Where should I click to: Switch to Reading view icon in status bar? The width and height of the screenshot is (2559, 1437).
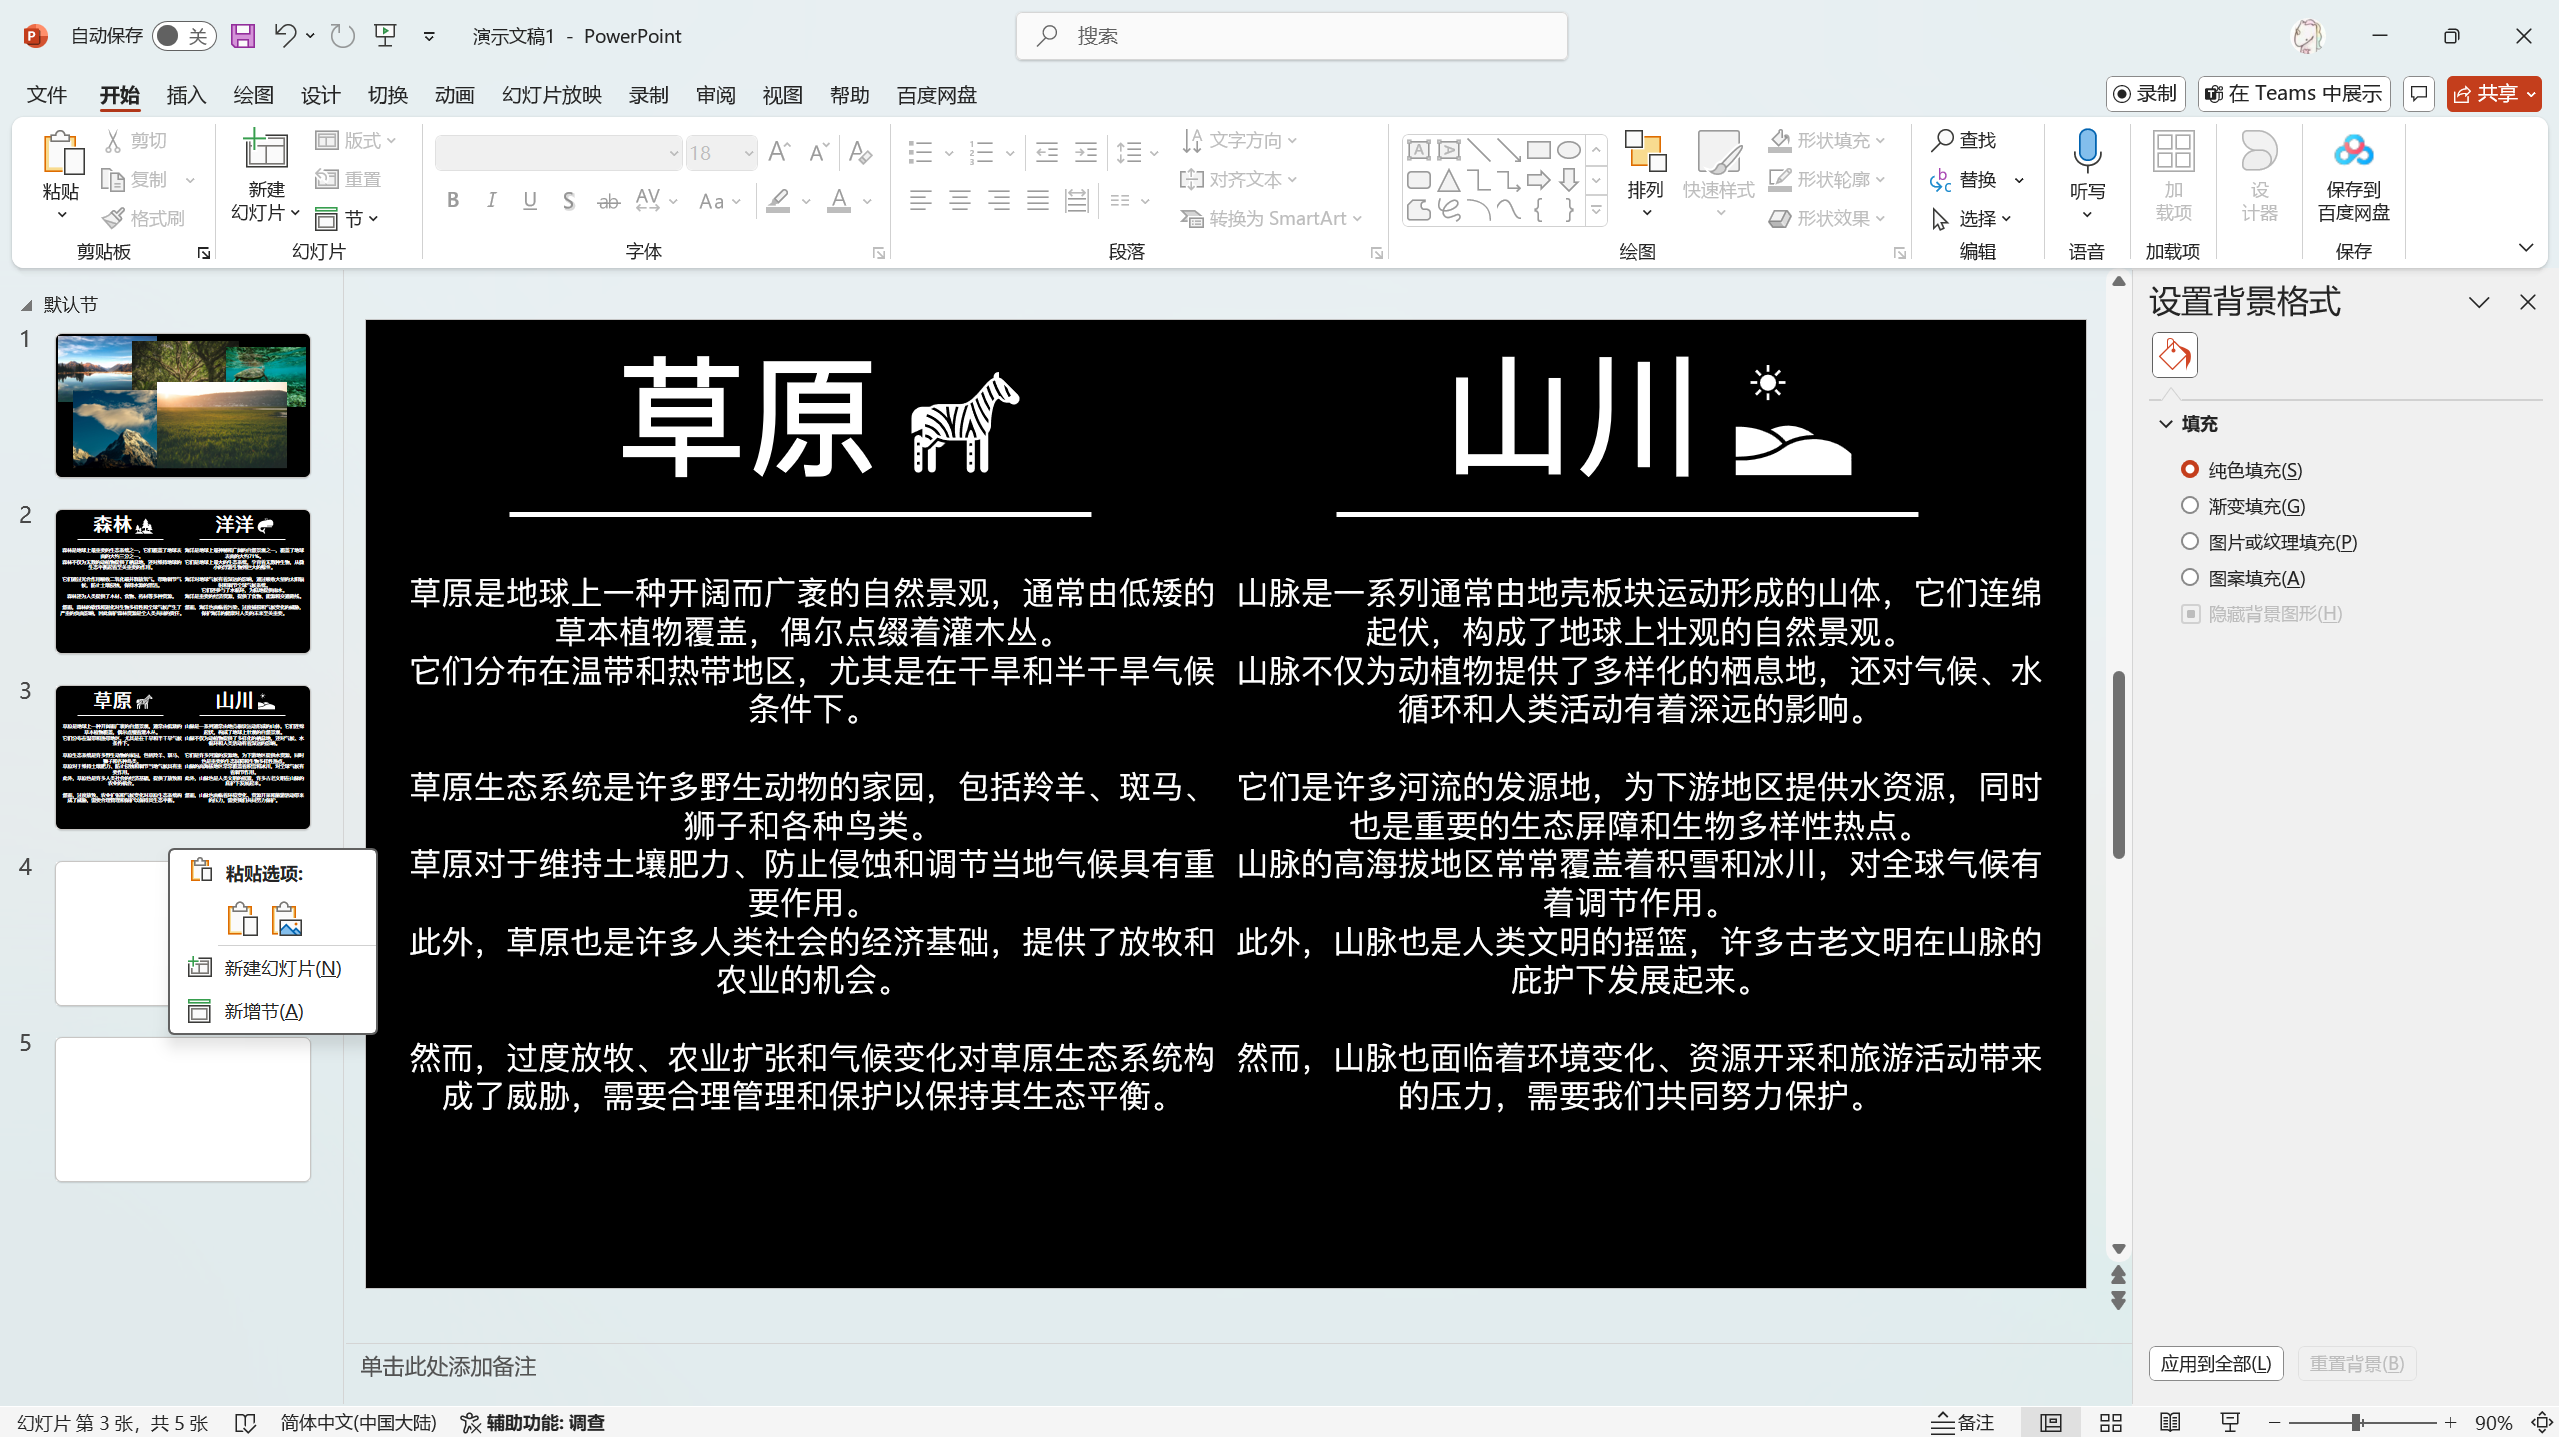click(2170, 1422)
